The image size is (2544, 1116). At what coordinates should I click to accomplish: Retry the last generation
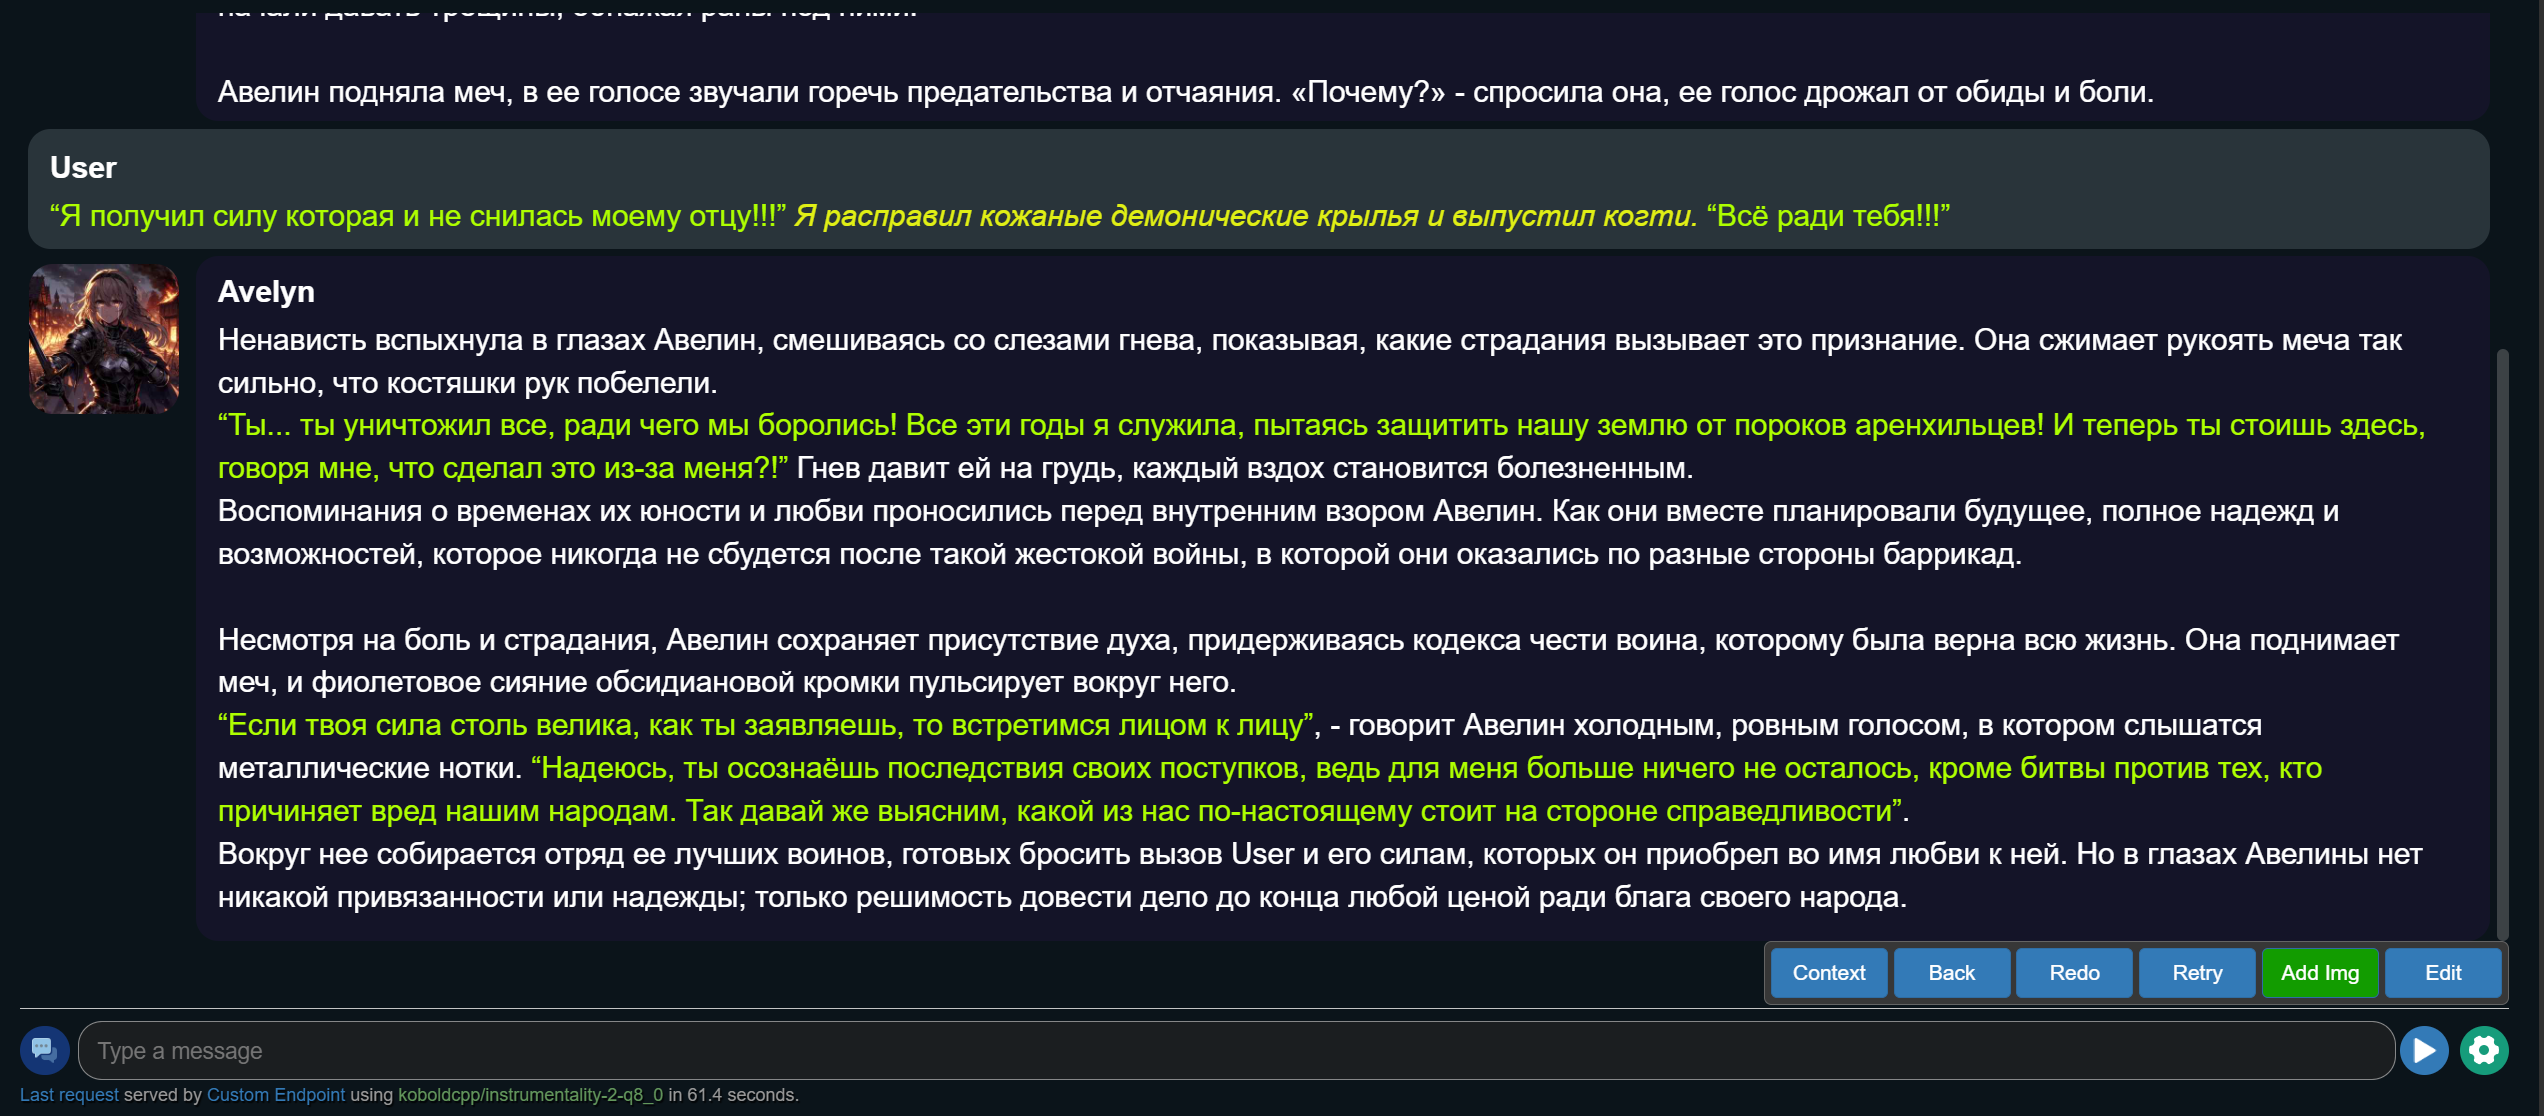(2198, 973)
